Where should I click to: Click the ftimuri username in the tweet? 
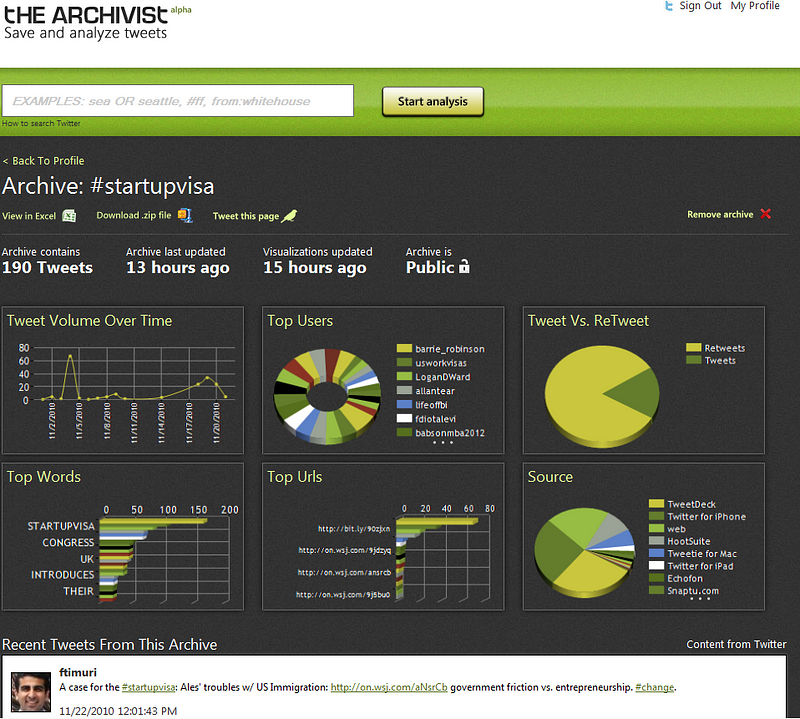click(x=78, y=672)
